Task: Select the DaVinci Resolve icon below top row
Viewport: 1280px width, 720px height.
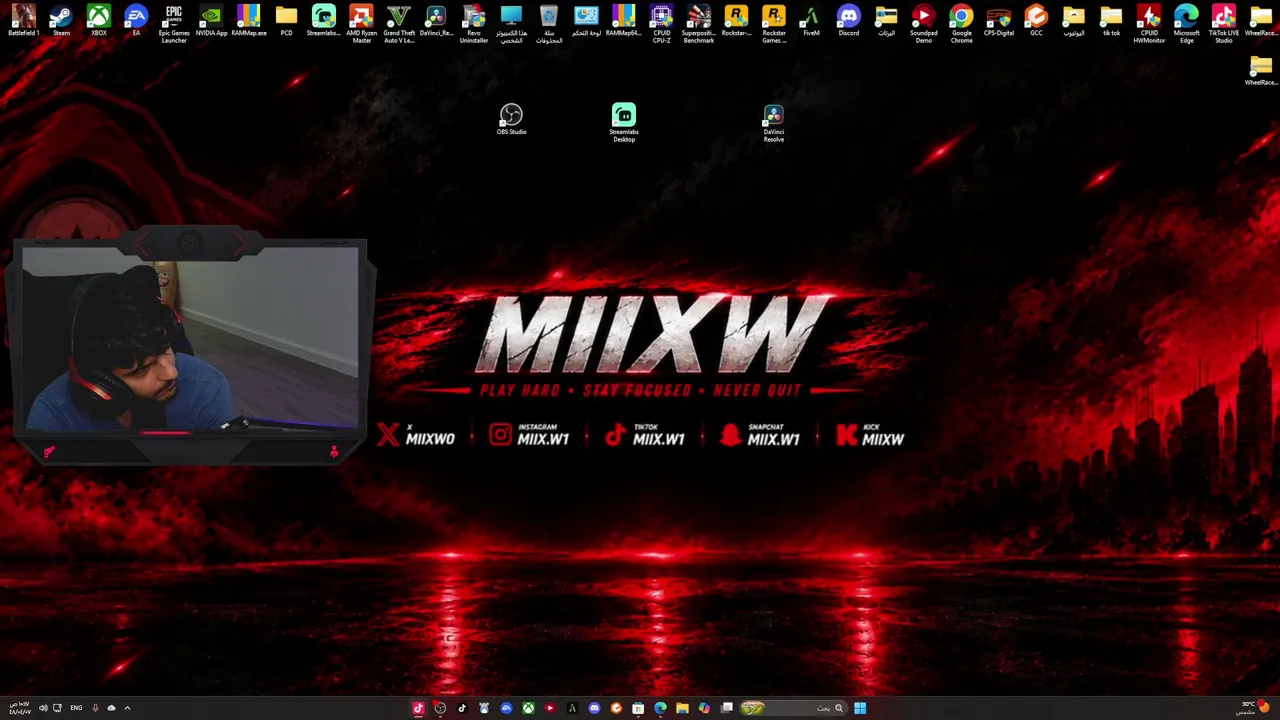Action: [x=774, y=123]
